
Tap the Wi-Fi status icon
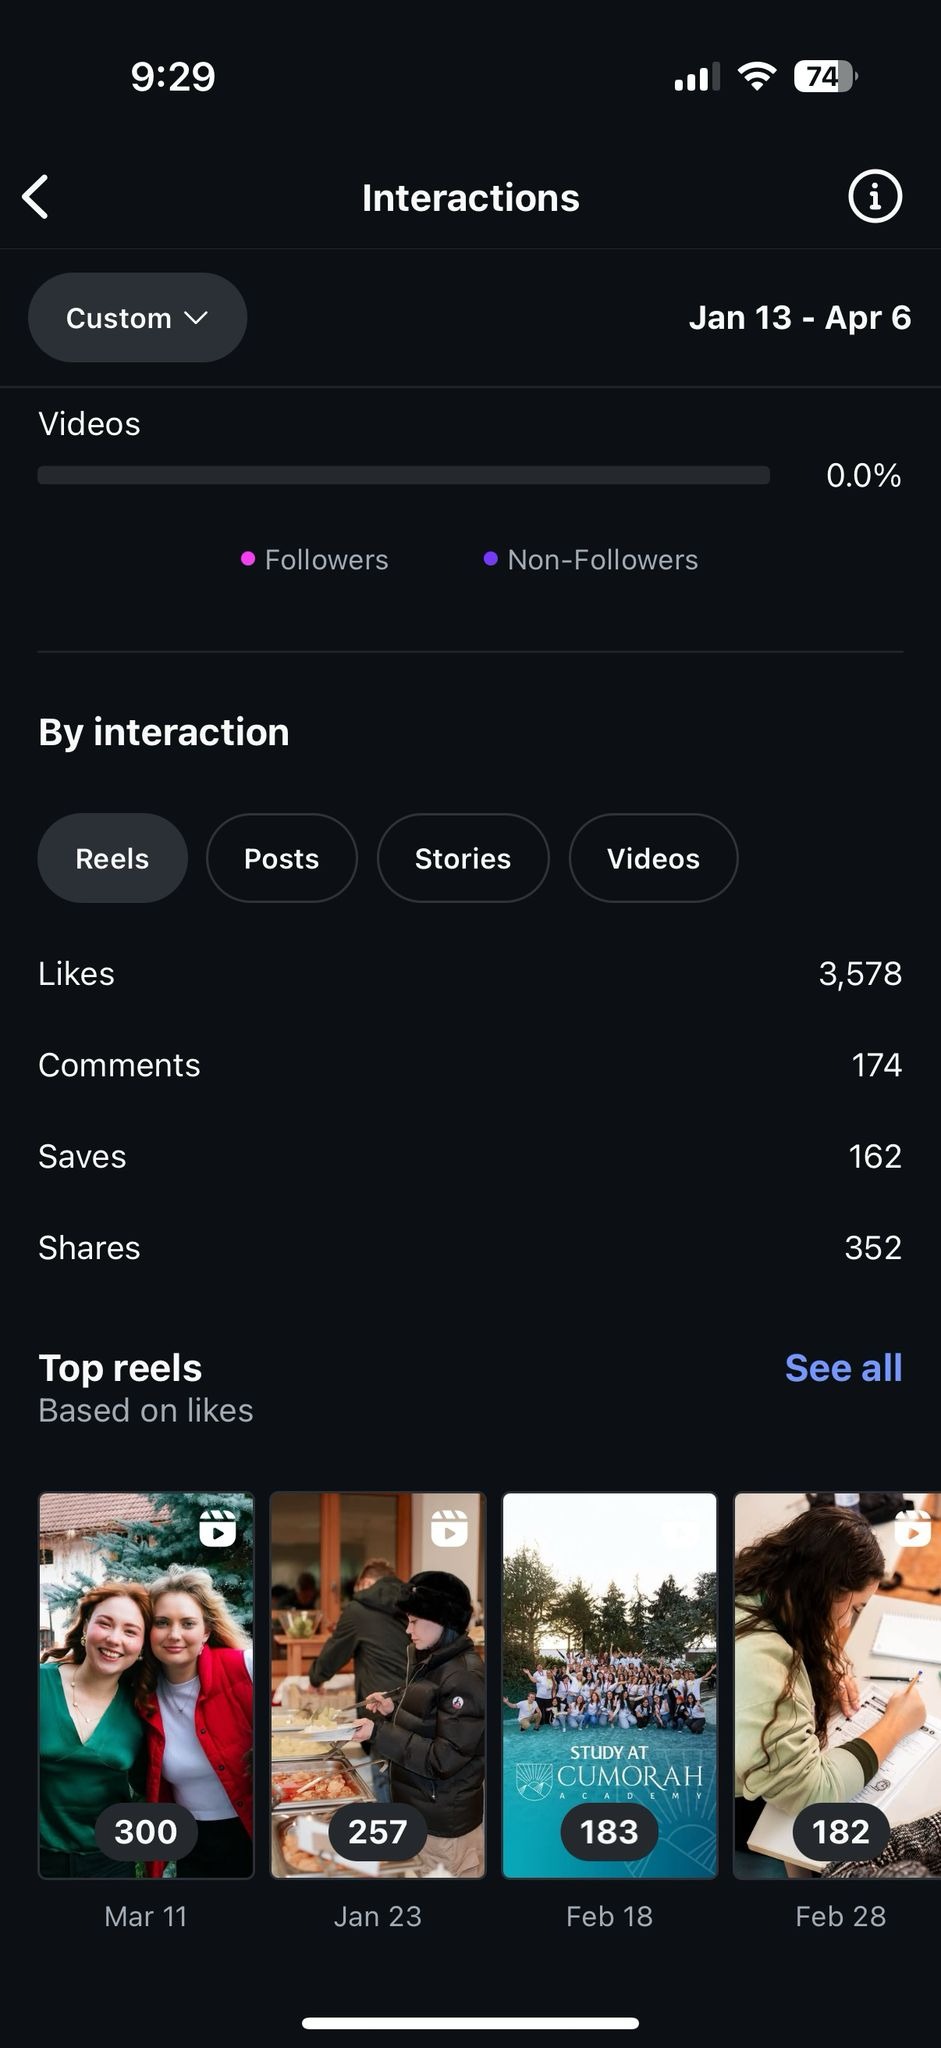click(756, 77)
